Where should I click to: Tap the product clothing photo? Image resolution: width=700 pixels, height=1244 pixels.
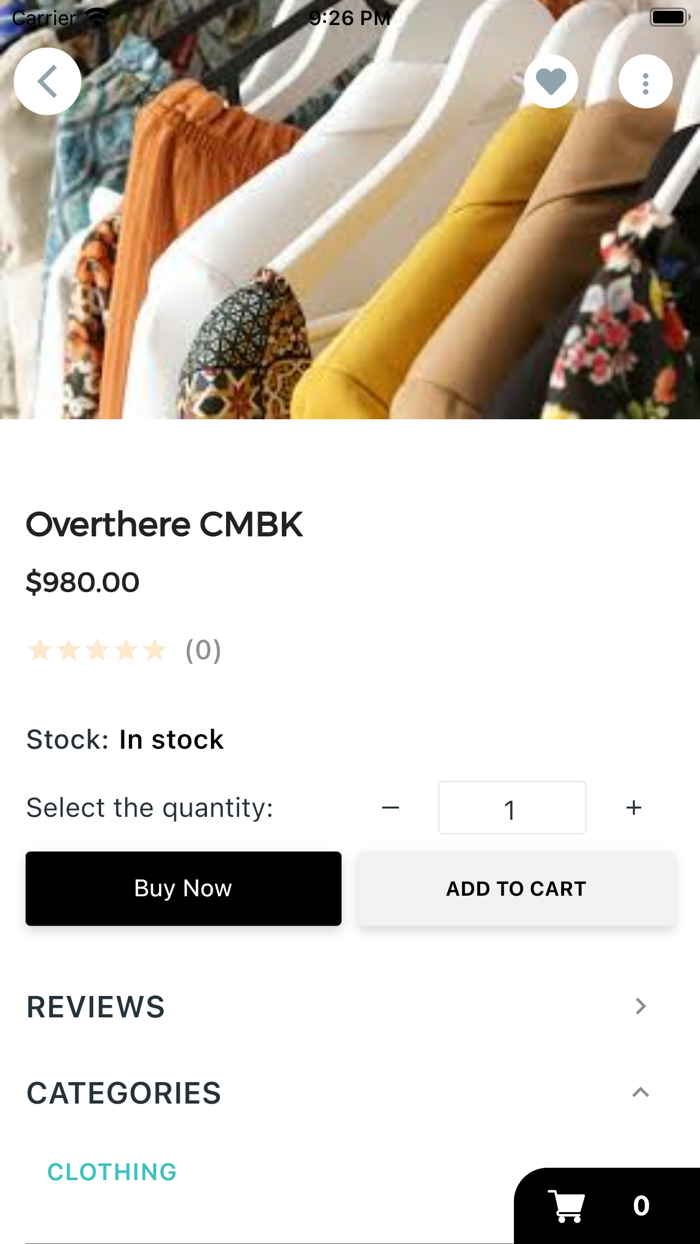click(x=350, y=250)
